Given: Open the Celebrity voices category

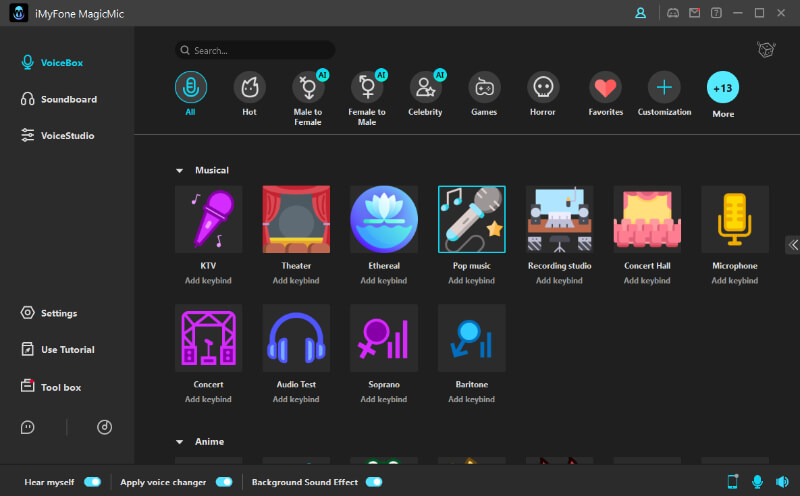Looking at the screenshot, I should (x=426, y=87).
